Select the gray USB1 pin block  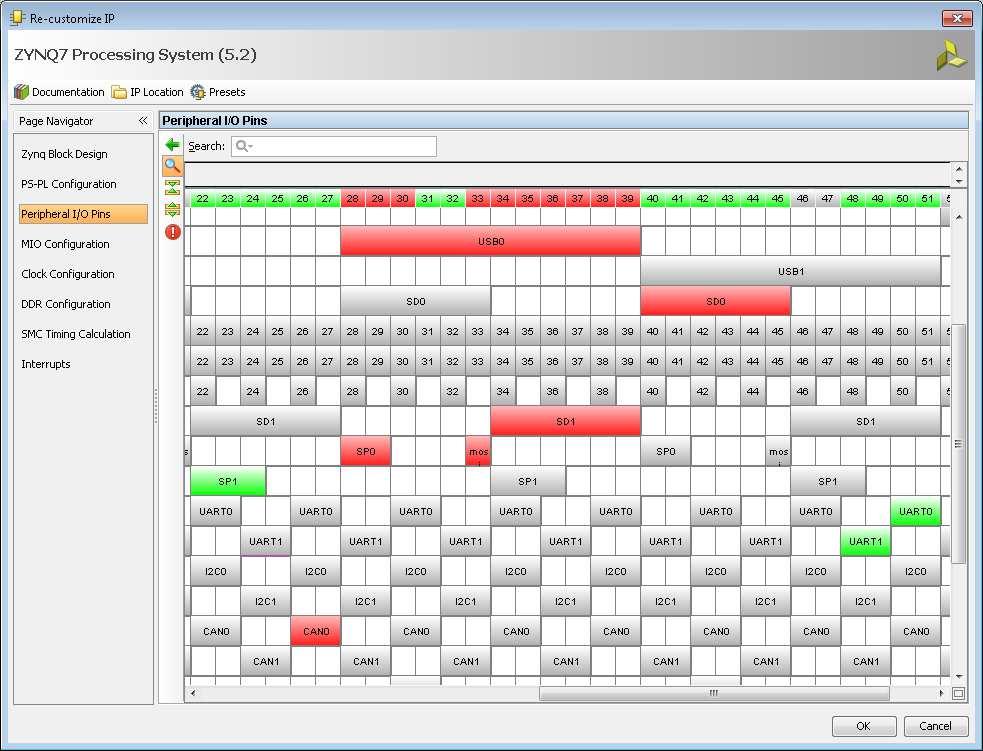coord(791,271)
